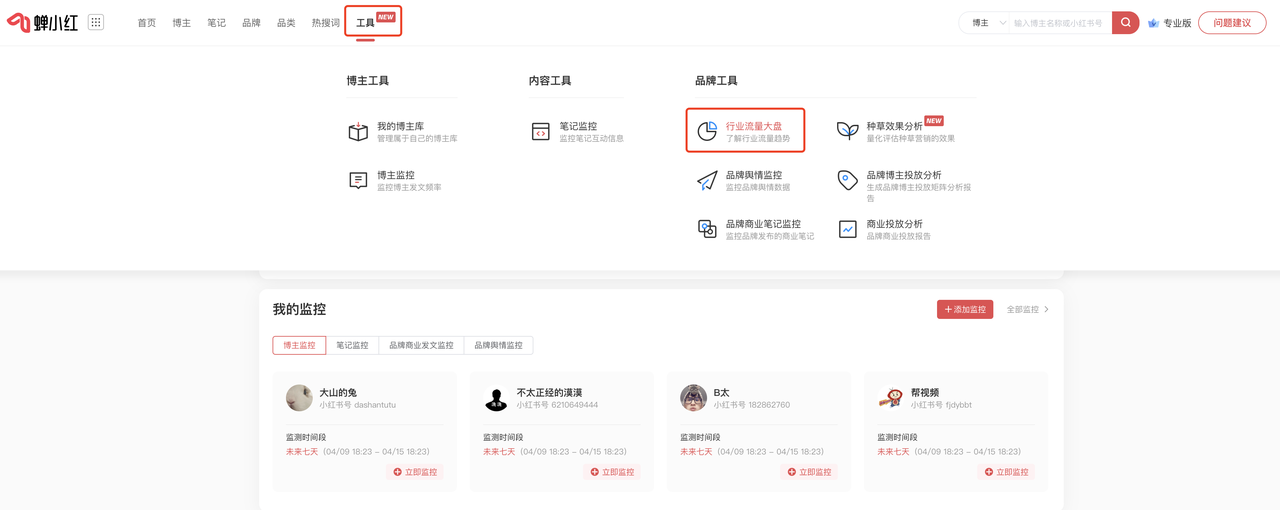Open 行业流量大盘 tool link

[754, 127]
